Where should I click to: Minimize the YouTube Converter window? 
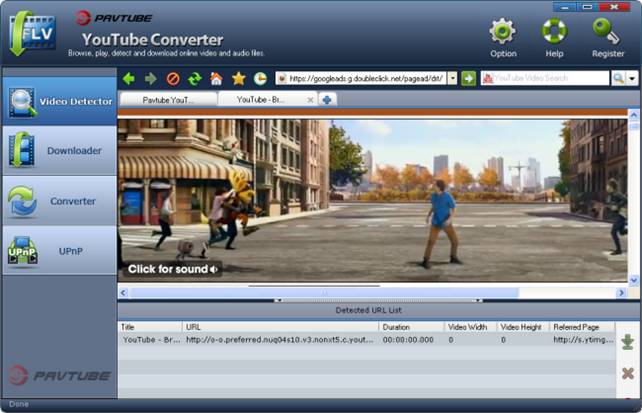pyautogui.click(x=565, y=7)
